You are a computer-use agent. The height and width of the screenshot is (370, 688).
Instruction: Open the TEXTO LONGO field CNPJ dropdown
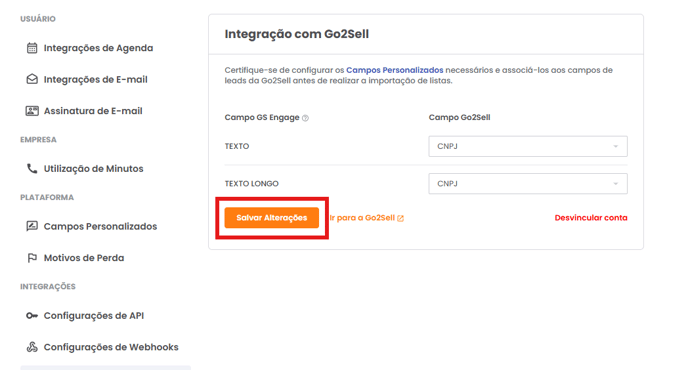(528, 183)
